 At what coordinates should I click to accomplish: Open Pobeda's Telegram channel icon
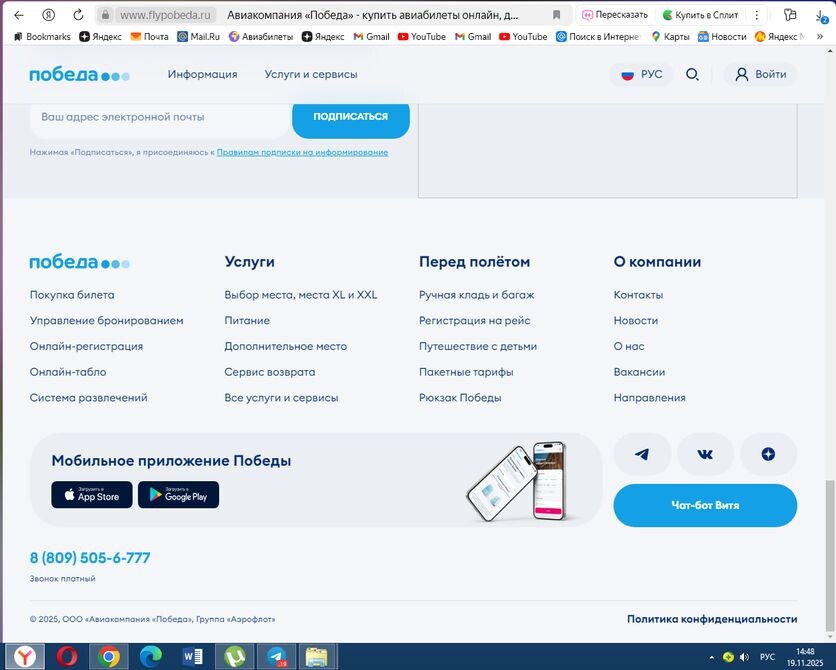point(641,454)
